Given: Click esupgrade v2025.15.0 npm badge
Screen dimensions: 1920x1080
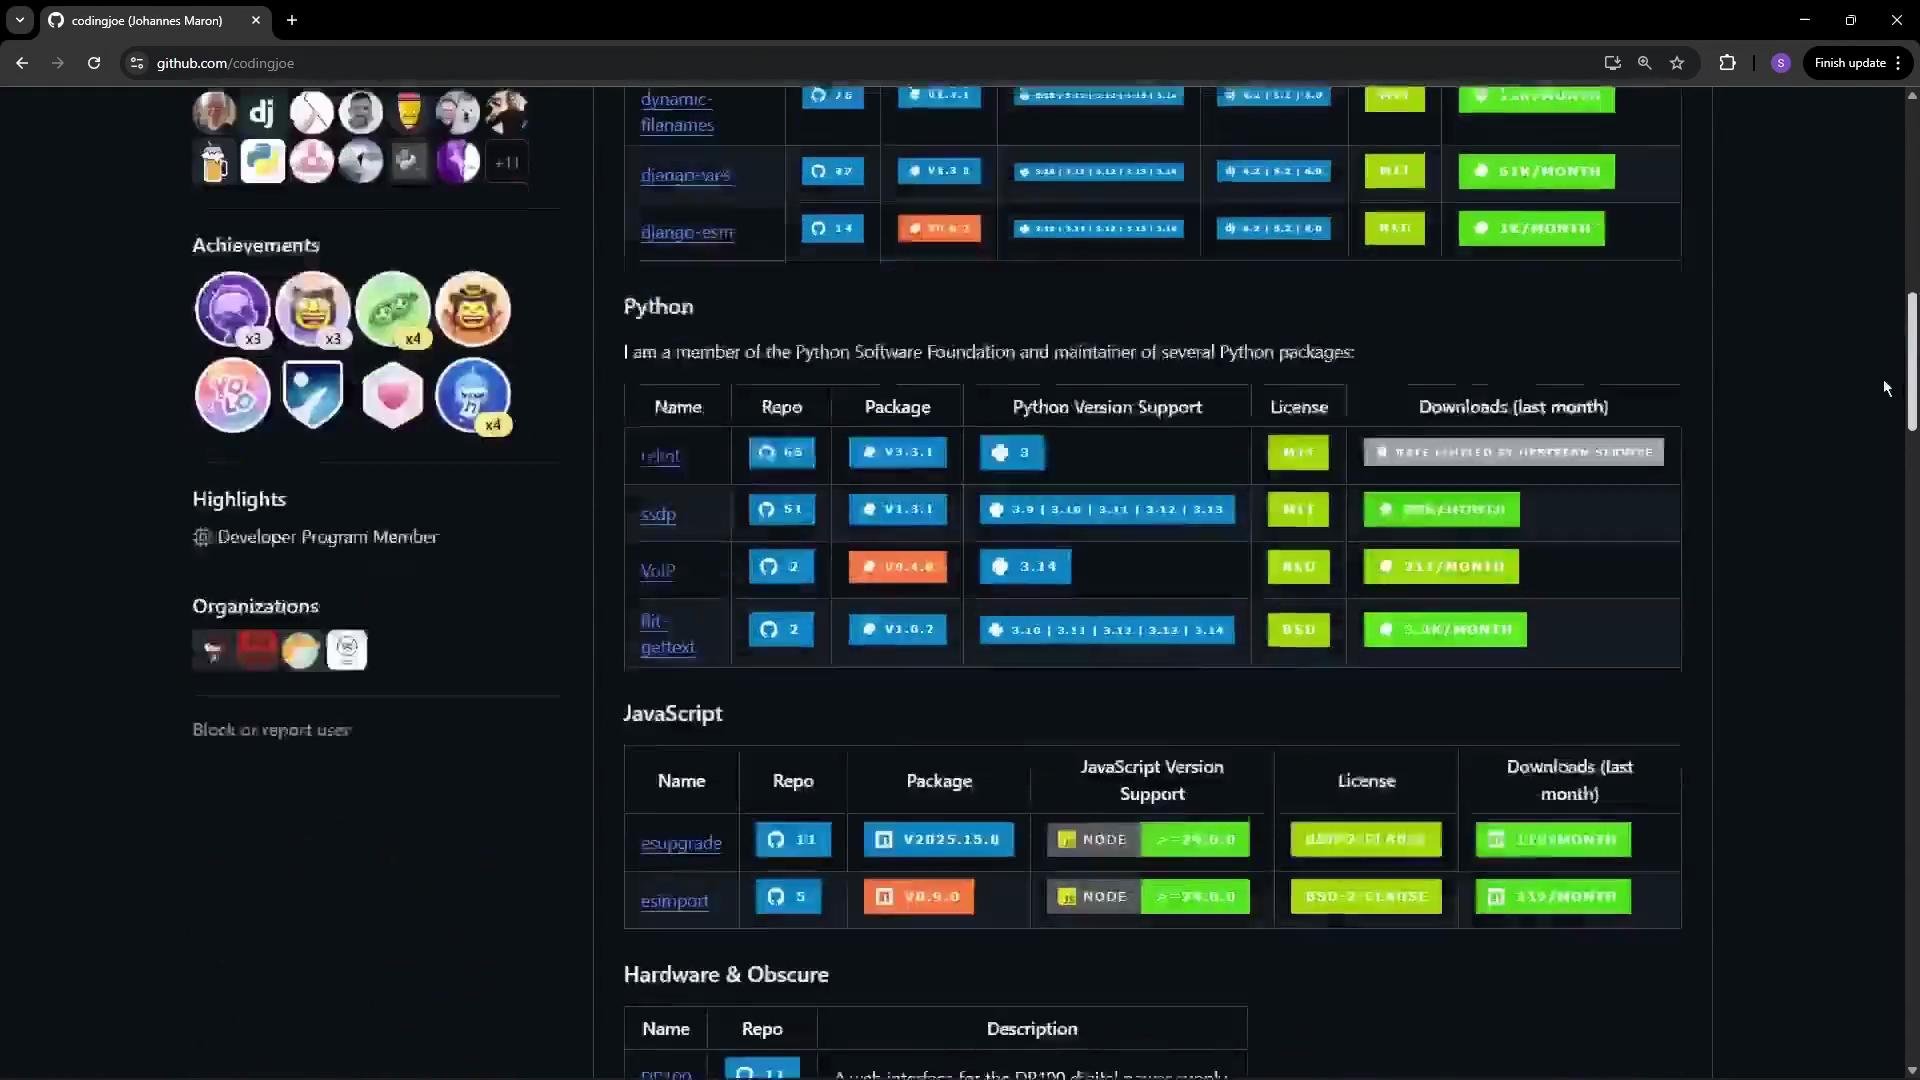Looking at the screenshot, I should coord(939,839).
